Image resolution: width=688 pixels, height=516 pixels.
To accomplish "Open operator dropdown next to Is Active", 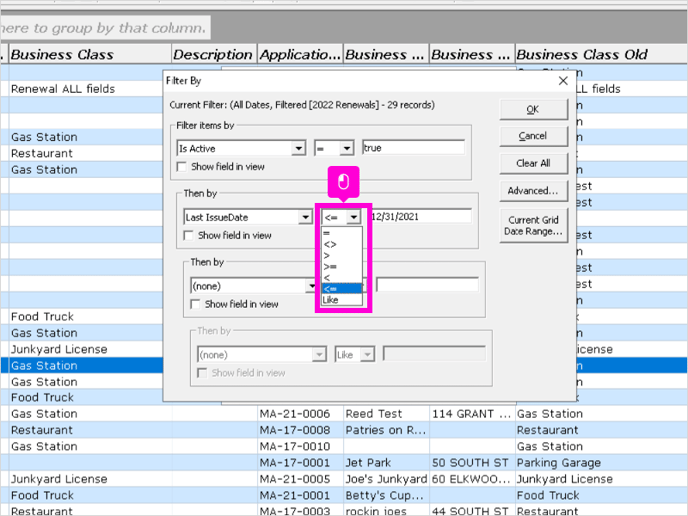I will (347, 148).
